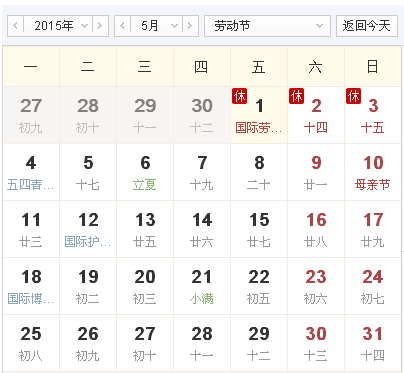This screenshot has height=373, width=404.
Task: Select May 25 初八 date
Action: coord(31,343)
